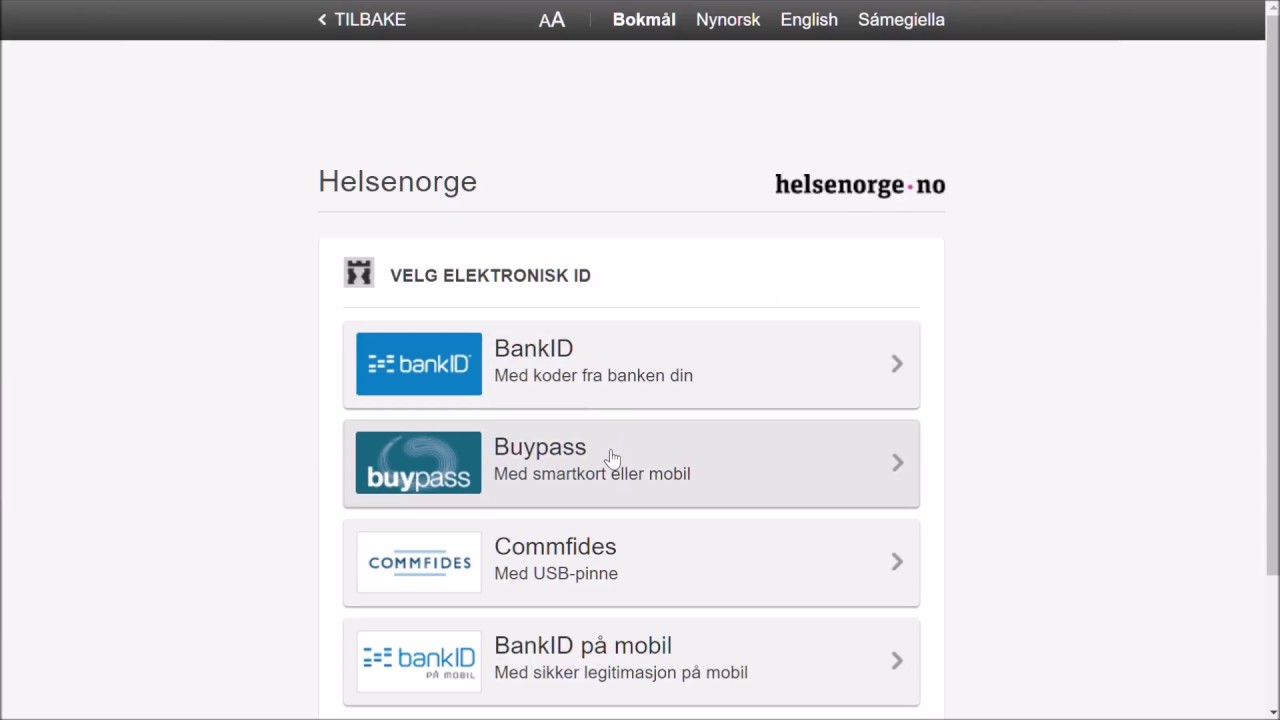Click the BankID logo icon
1280x720 pixels.
[x=418, y=364]
